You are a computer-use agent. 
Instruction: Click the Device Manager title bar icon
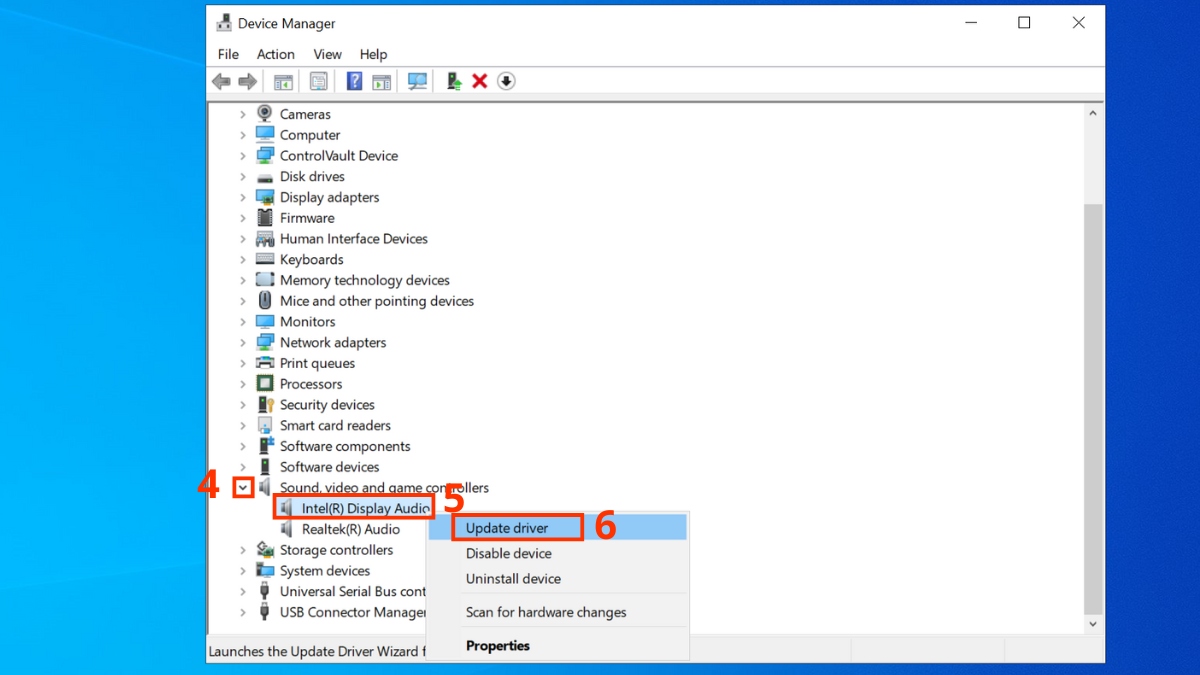[x=224, y=23]
